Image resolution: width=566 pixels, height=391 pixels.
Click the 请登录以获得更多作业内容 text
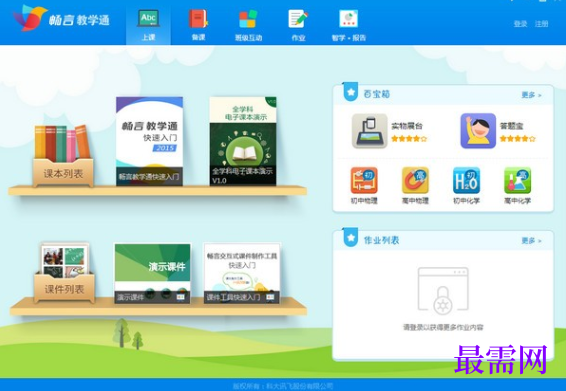coord(443,327)
